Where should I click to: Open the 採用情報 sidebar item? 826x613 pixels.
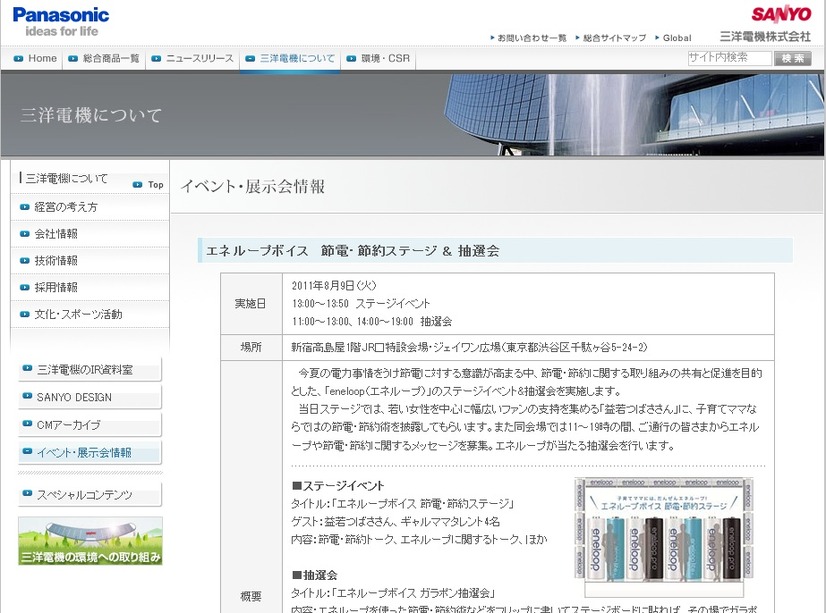pos(90,288)
